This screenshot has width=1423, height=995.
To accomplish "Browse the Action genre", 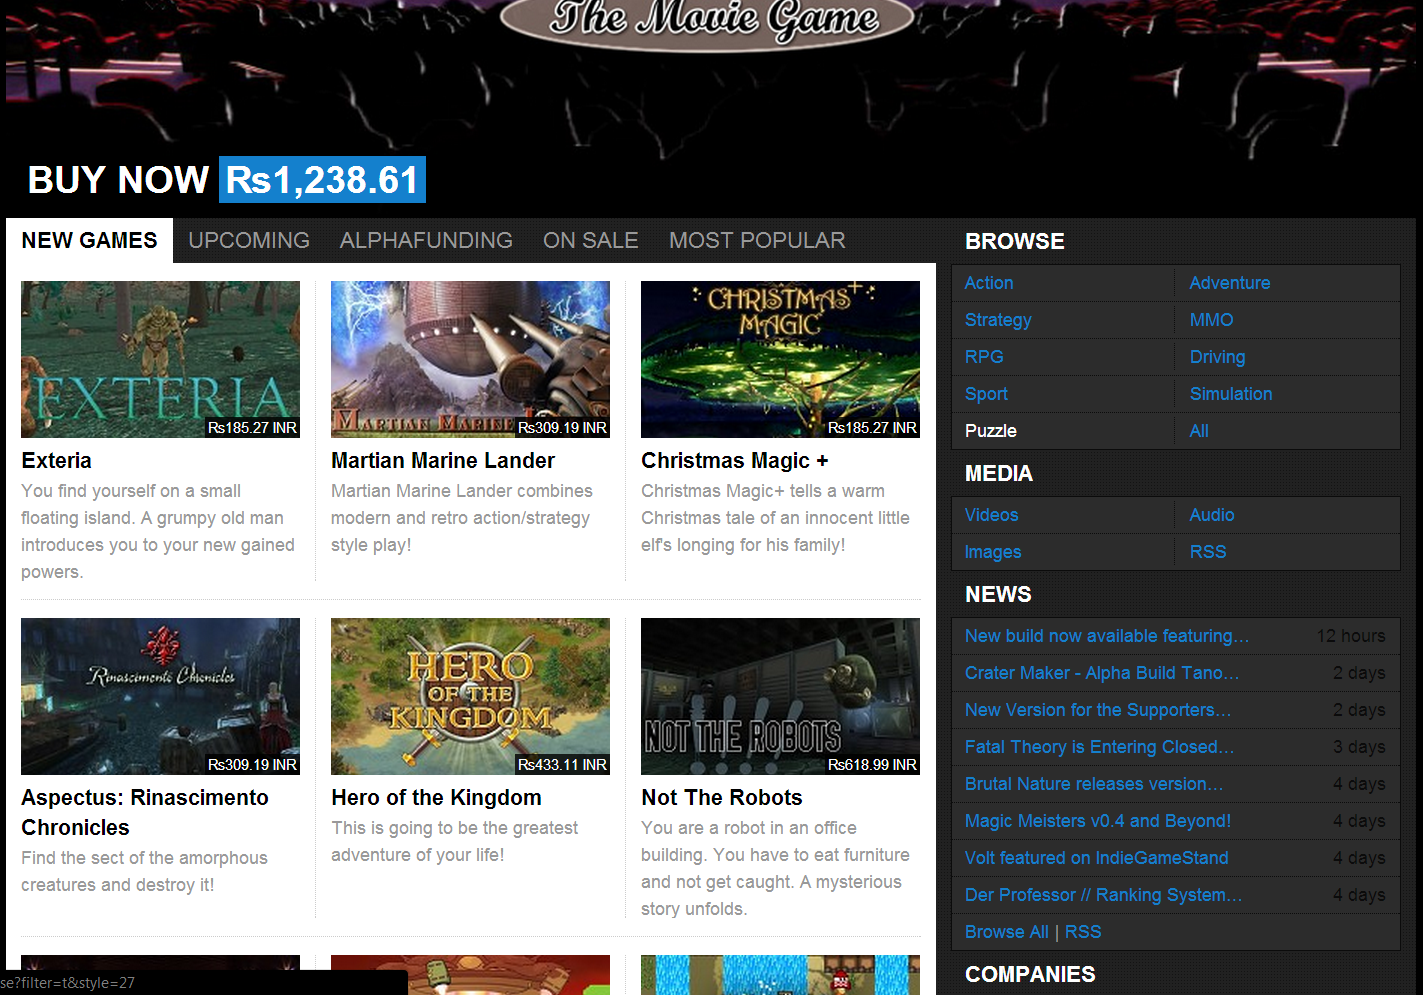I will [x=989, y=283].
